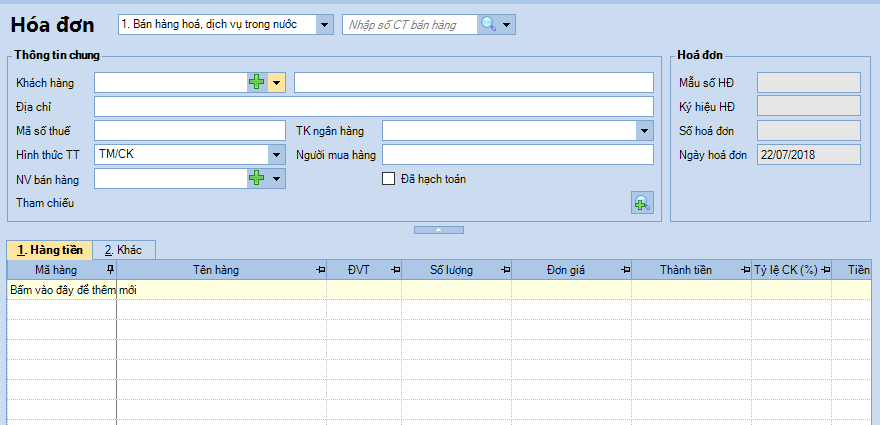The height and width of the screenshot is (425, 880).
Task: Click the Số lượng column header
Action: [456, 270]
